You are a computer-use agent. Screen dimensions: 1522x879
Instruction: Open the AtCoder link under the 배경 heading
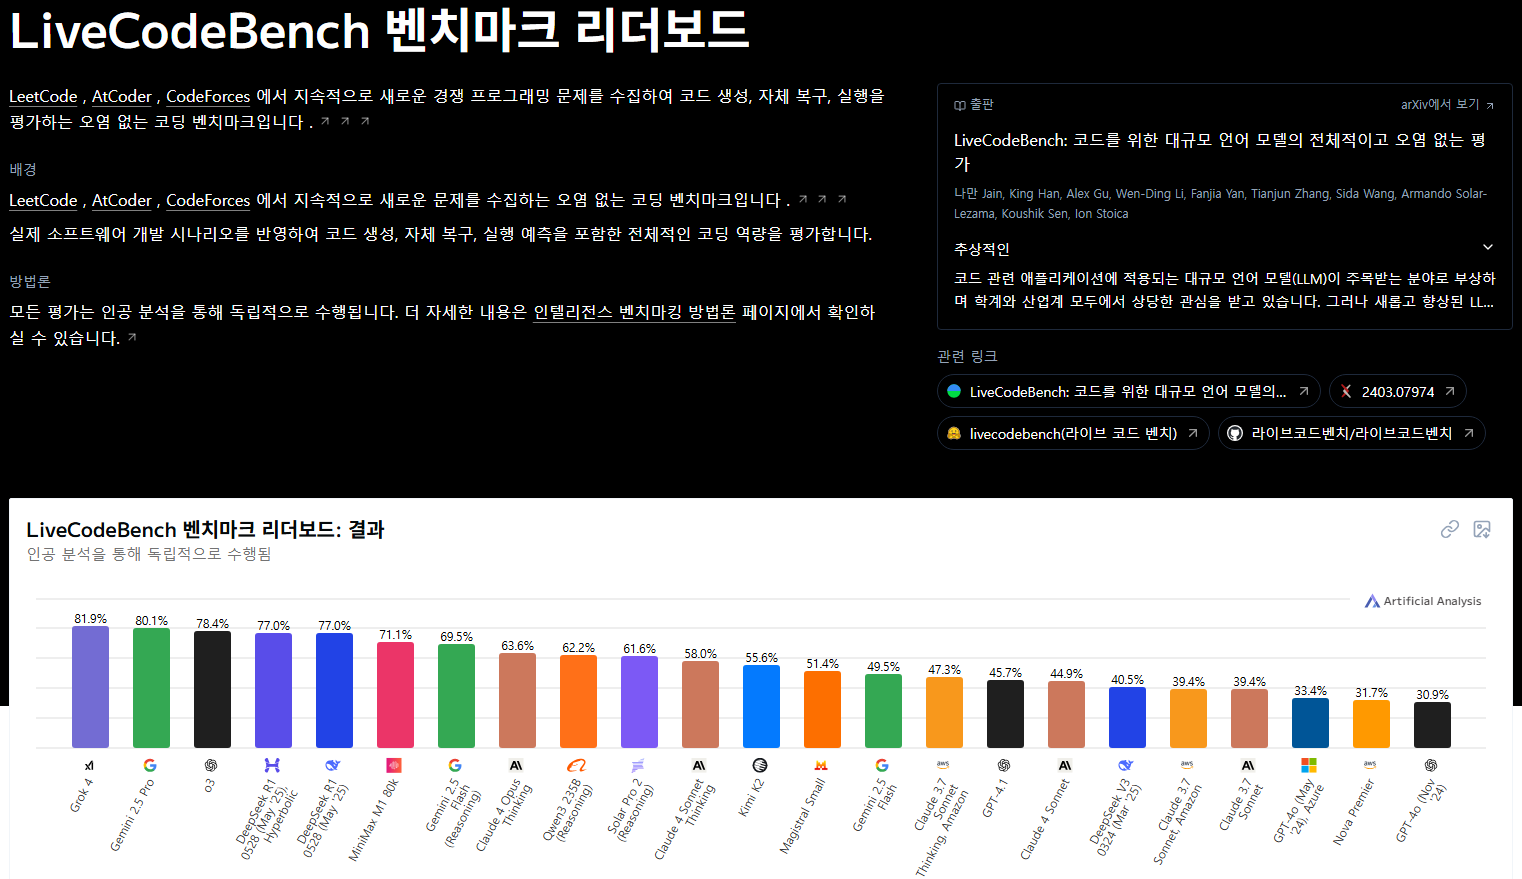122,200
